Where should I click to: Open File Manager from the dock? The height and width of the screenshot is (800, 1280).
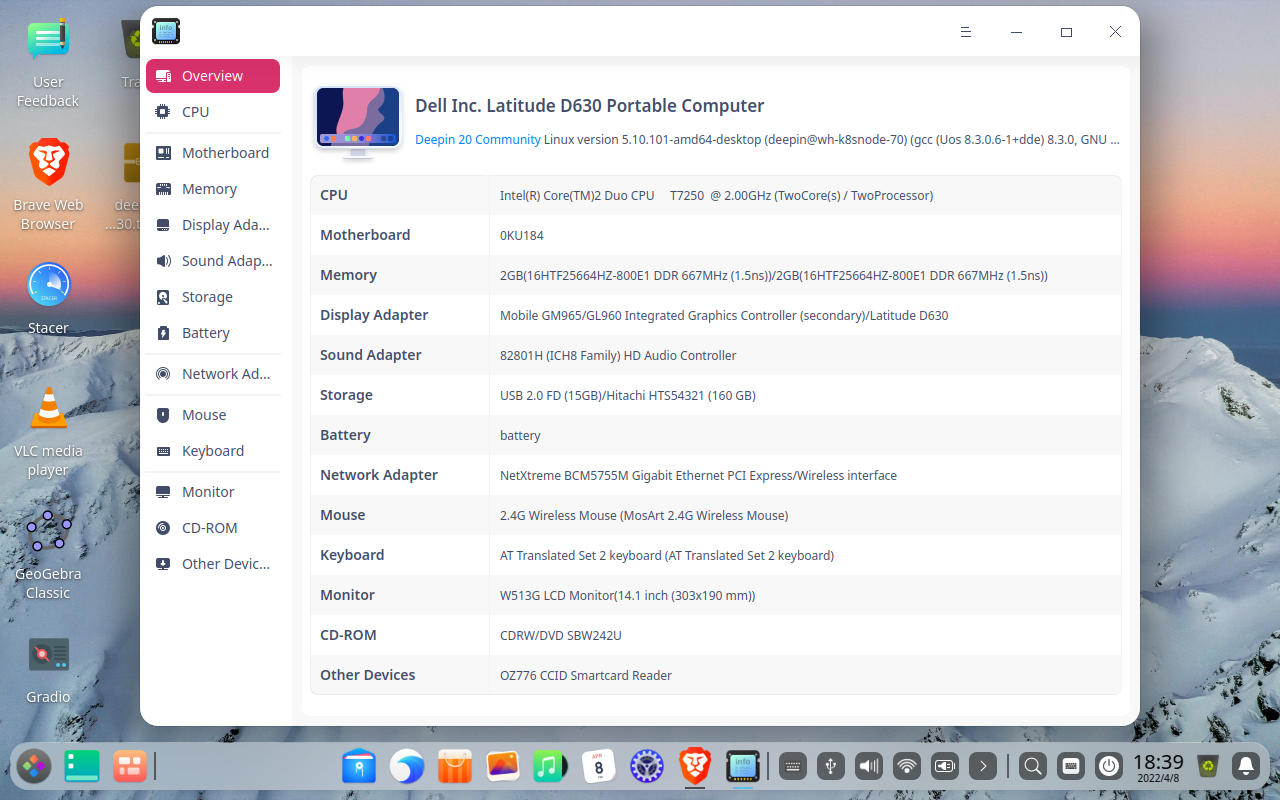[x=359, y=767]
